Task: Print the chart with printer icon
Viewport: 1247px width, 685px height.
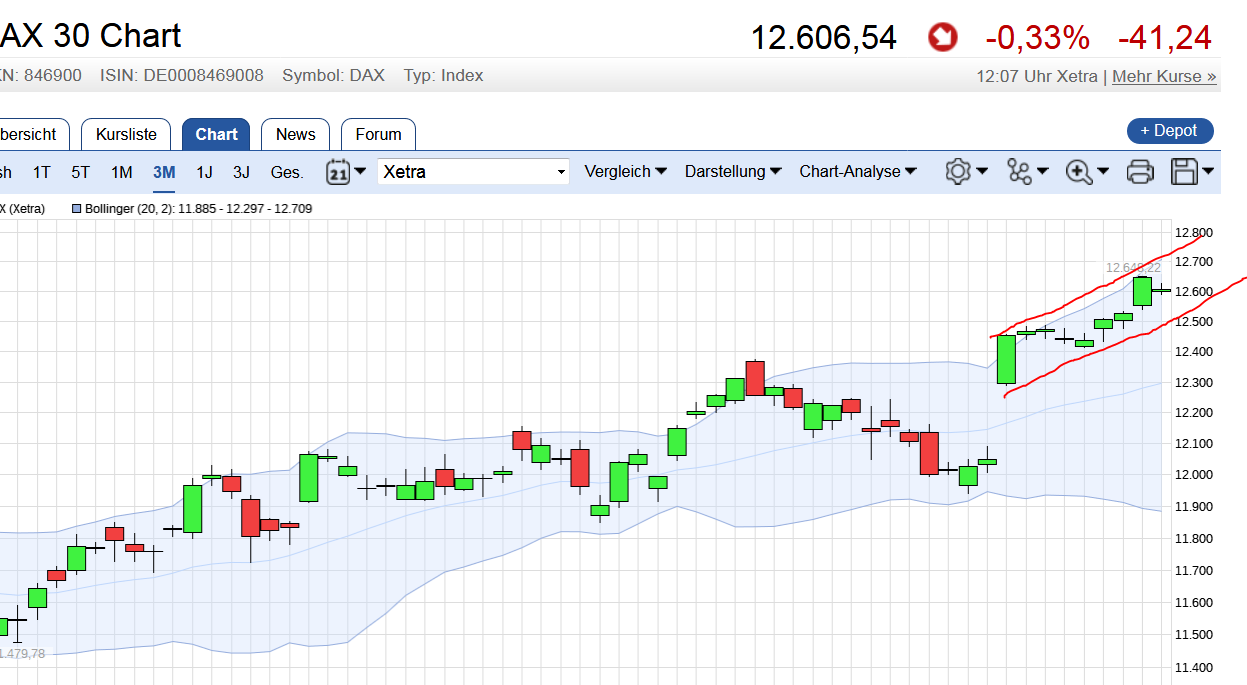Action: click(x=1140, y=172)
